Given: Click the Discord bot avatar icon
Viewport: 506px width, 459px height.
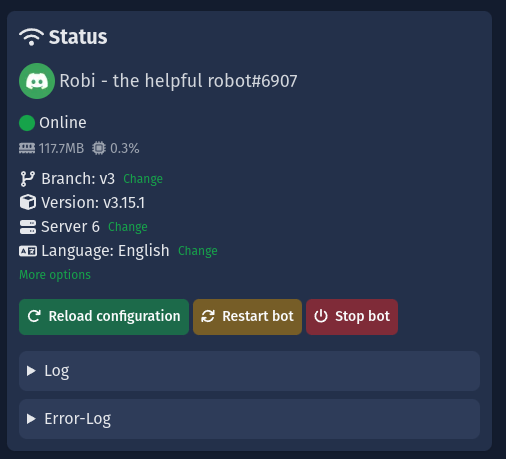Looking at the screenshot, I should tap(37, 81).
